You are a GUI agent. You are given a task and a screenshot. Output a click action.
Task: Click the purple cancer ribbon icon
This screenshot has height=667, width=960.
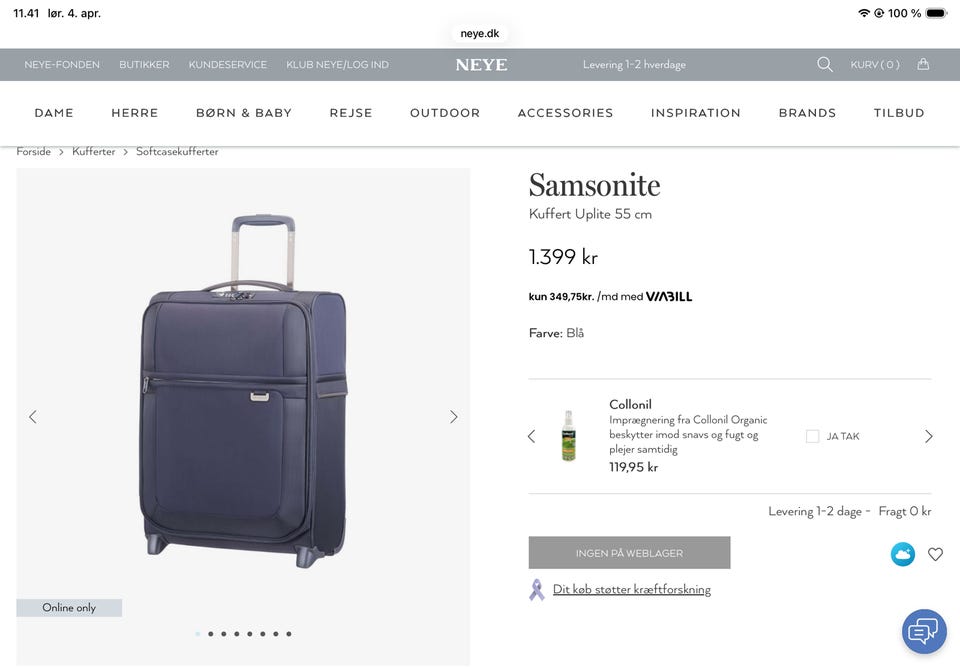point(537,590)
